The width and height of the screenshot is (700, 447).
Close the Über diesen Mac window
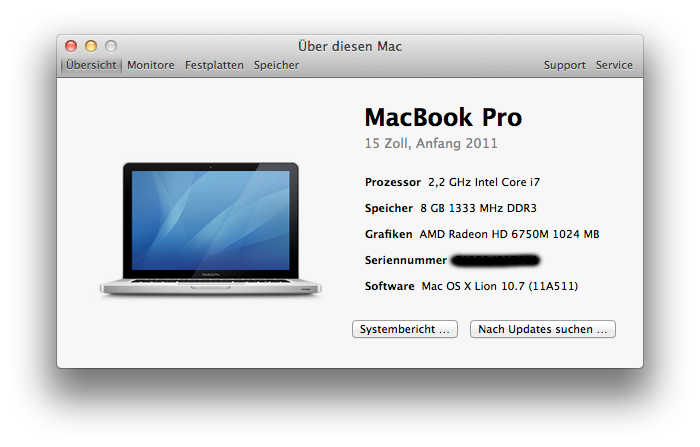71,46
